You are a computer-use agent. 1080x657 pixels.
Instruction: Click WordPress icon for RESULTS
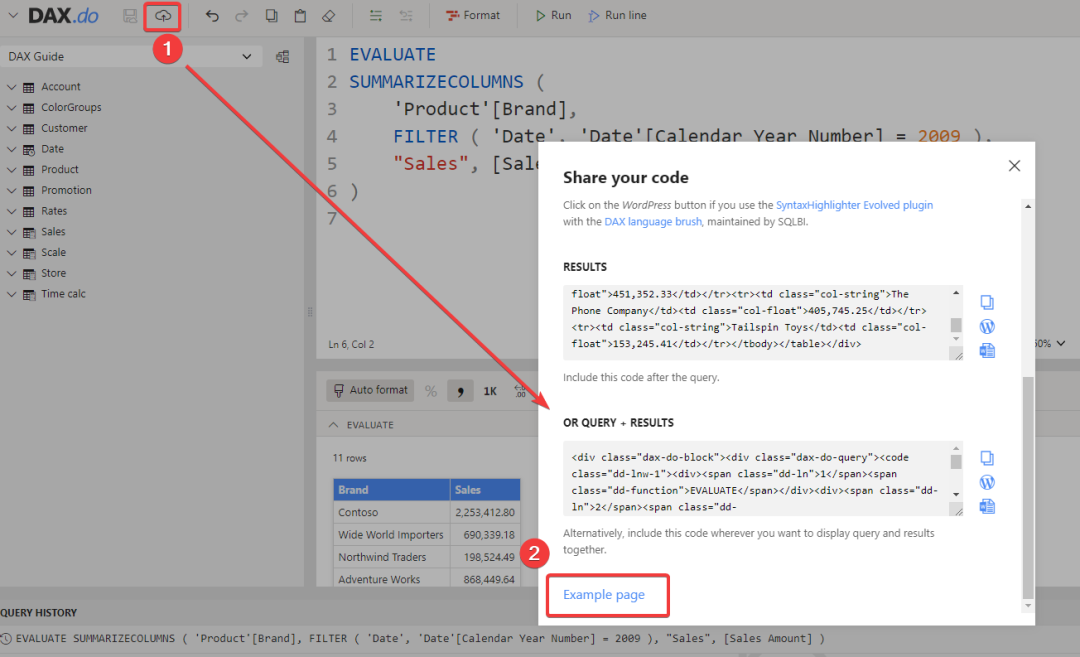(x=987, y=326)
